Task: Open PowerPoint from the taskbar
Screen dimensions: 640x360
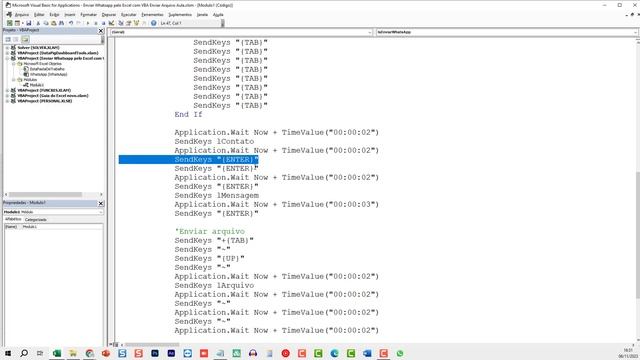Action: [x=106, y=353]
